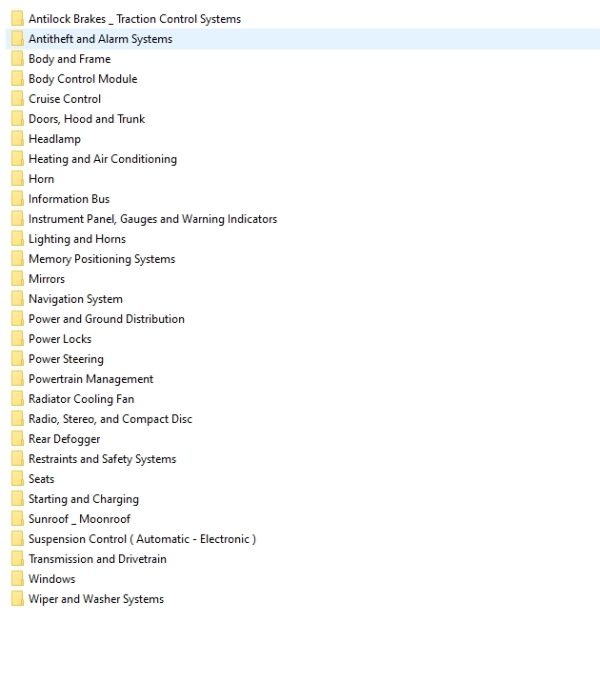The height and width of the screenshot is (682, 600).
Task: Click the 'Wiper and Washer Systems' name
Action: pyautogui.click(x=96, y=599)
